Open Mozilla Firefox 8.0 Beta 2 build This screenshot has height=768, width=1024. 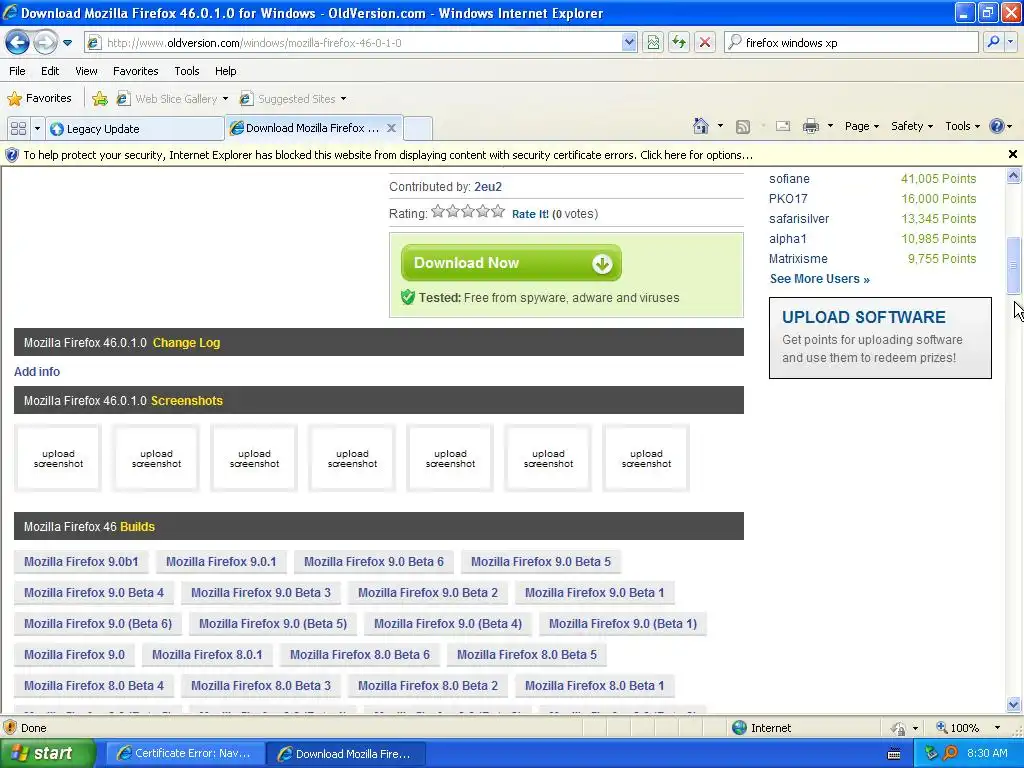(428, 686)
